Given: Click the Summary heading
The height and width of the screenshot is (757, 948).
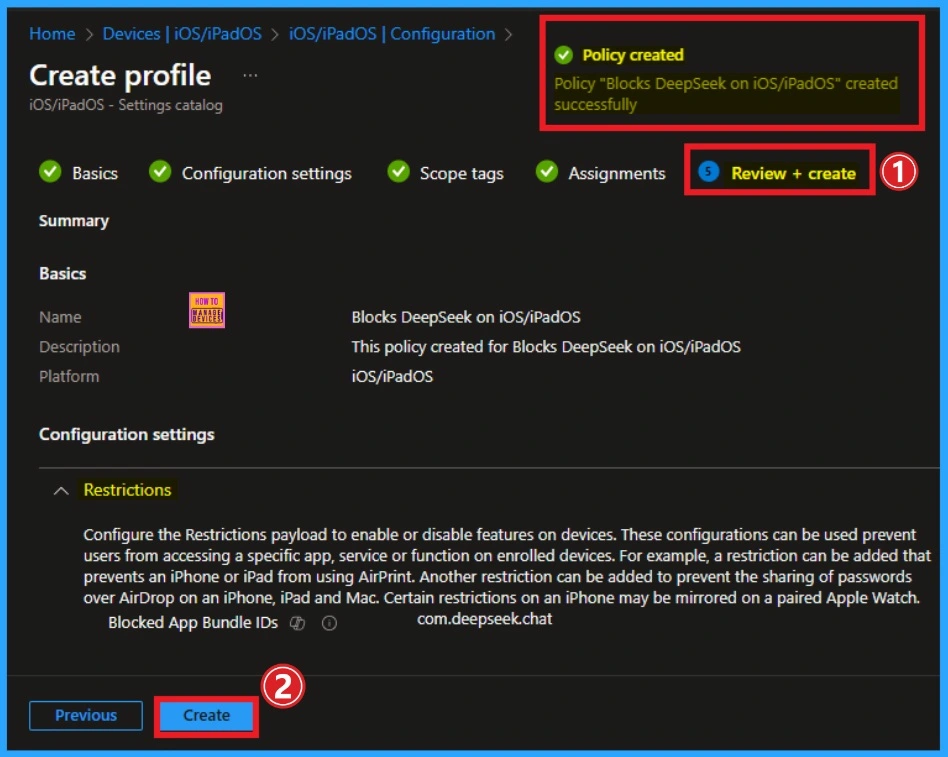Looking at the screenshot, I should click(x=74, y=221).
